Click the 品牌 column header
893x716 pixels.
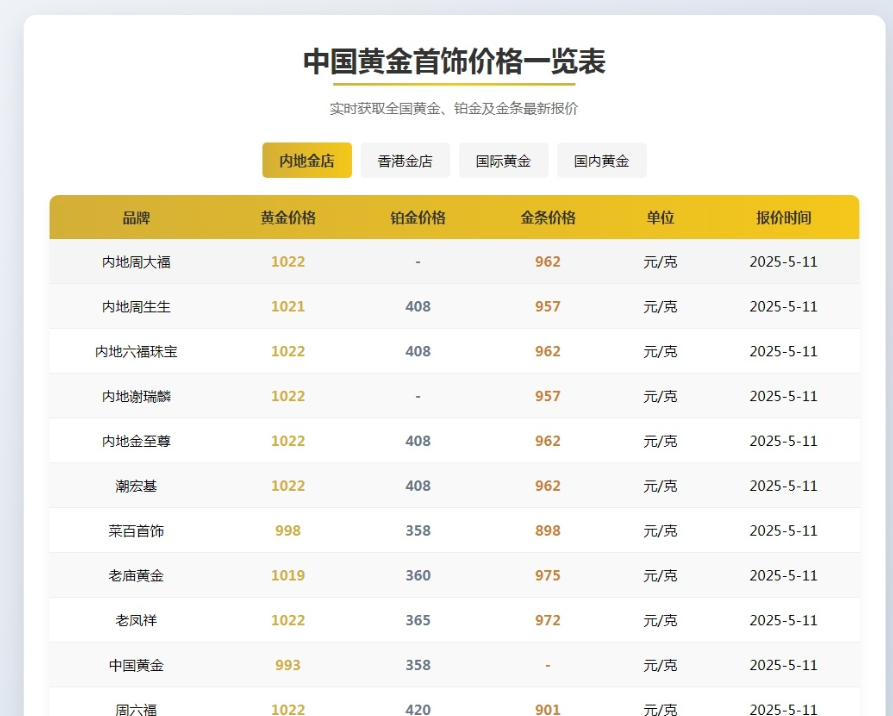coord(136,218)
